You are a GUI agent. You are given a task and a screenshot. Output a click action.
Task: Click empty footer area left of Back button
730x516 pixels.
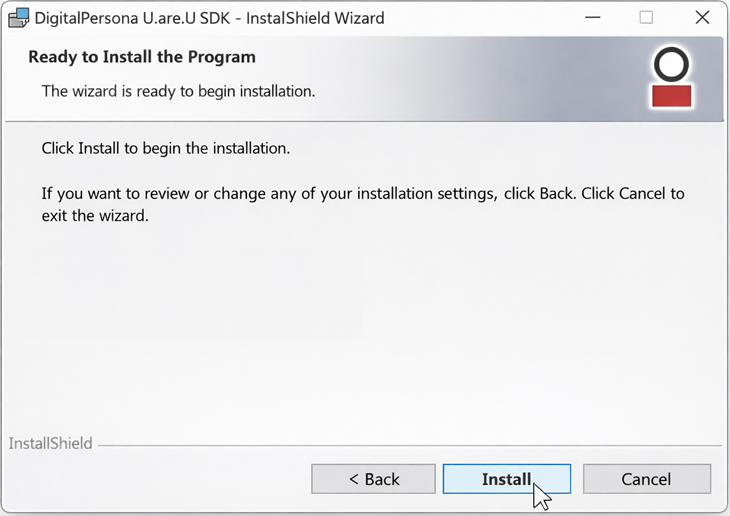[150, 480]
